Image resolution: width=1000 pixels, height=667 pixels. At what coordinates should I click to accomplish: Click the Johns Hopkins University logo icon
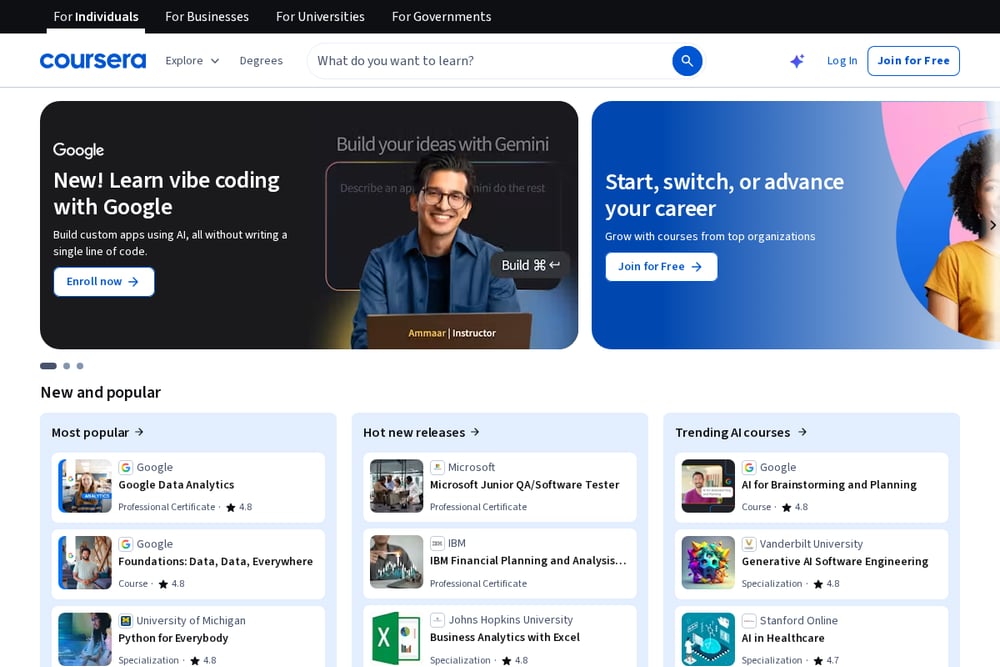tap(437, 620)
